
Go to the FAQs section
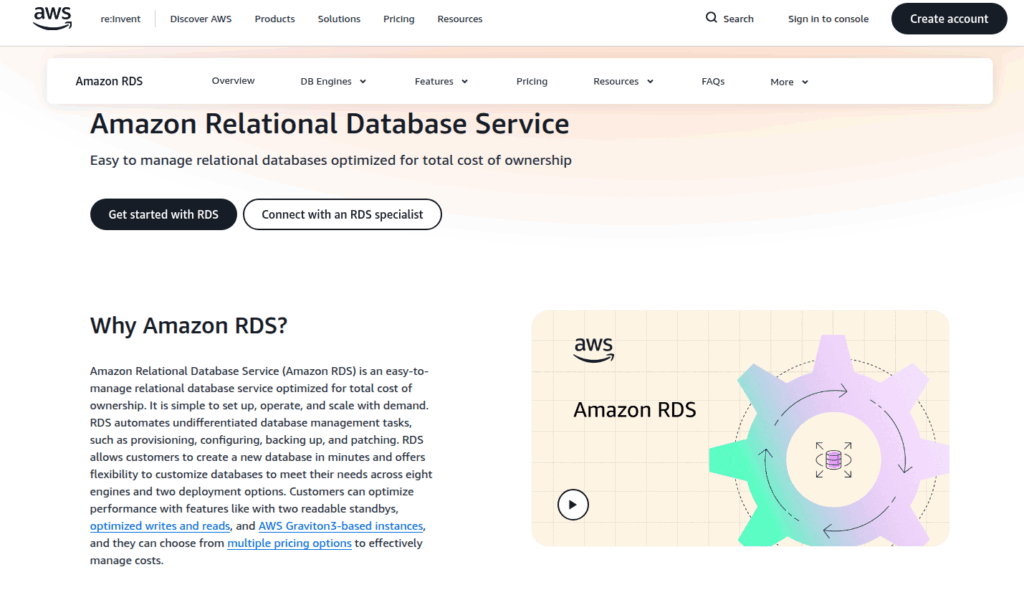tap(713, 81)
